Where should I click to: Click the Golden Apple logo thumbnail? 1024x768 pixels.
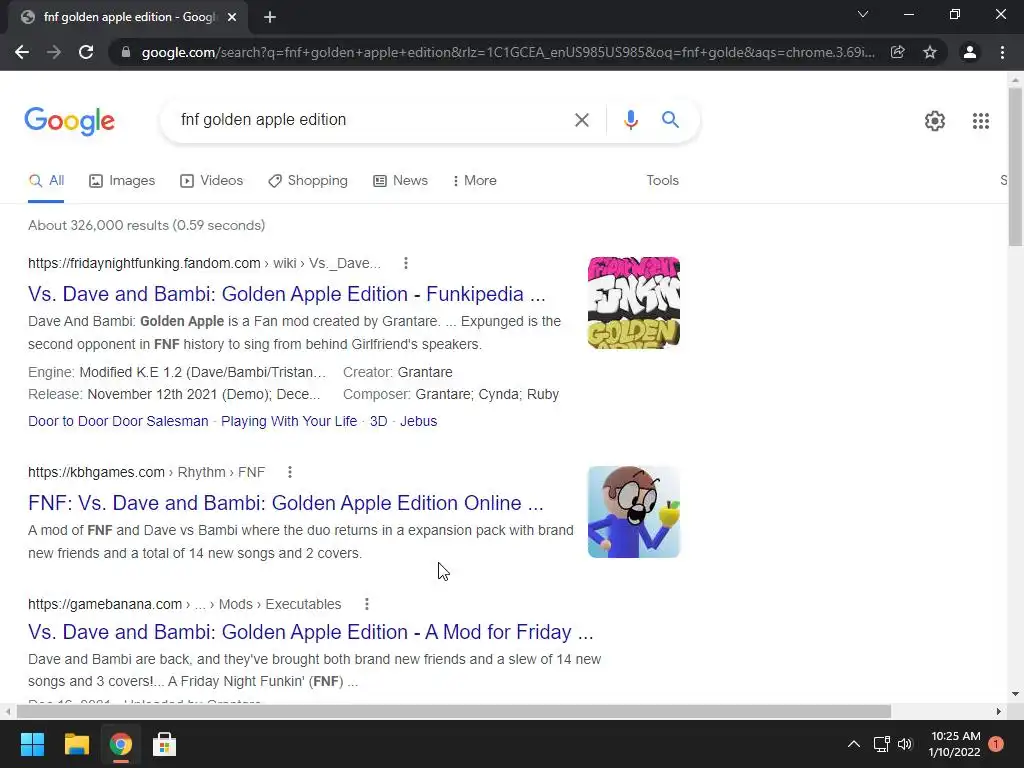(633, 303)
